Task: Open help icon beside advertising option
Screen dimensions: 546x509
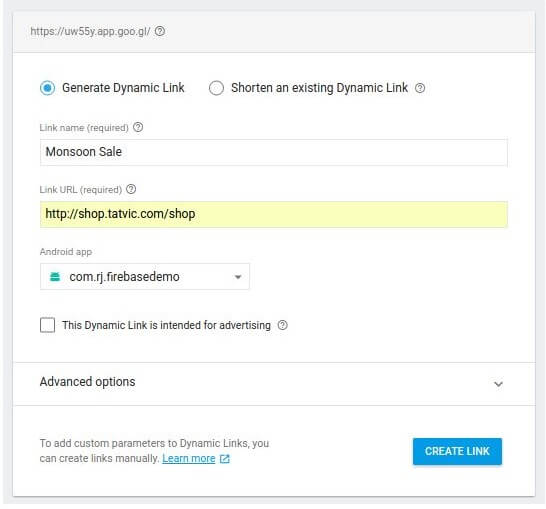Action: [282, 325]
